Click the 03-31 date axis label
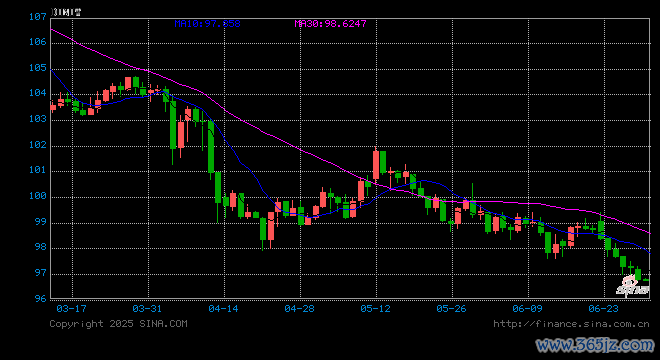660x360 pixels. click(147, 309)
